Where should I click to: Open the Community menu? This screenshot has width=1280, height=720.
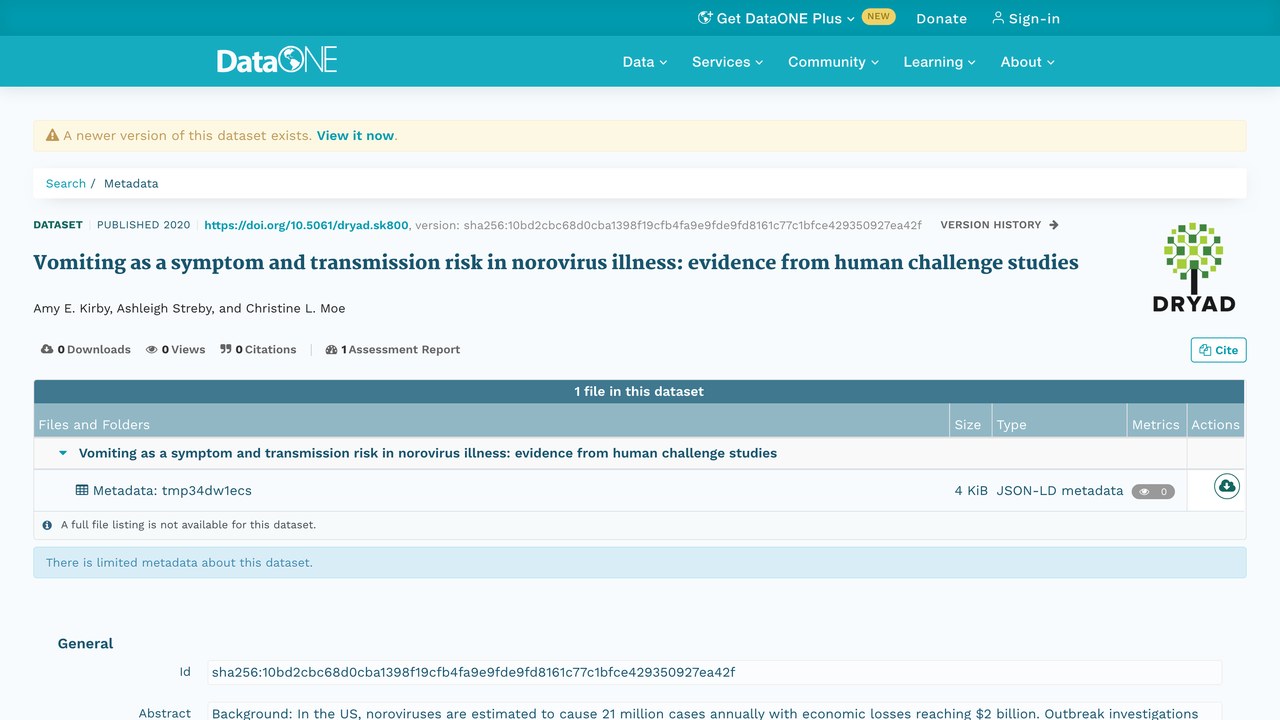point(833,62)
